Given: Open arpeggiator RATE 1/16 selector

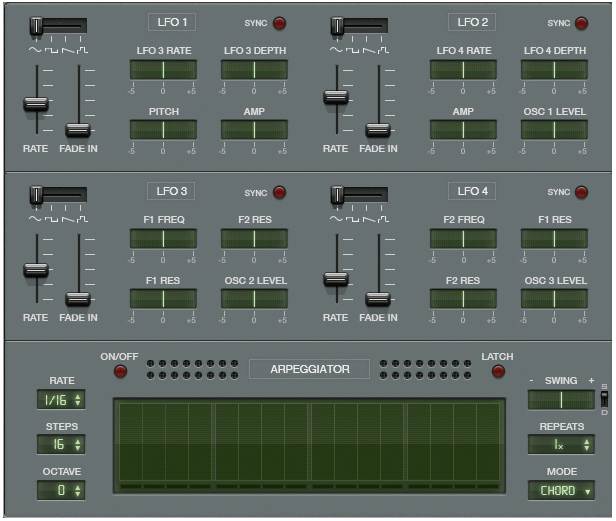Looking at the screenshot, I should (x=61, y=400).
